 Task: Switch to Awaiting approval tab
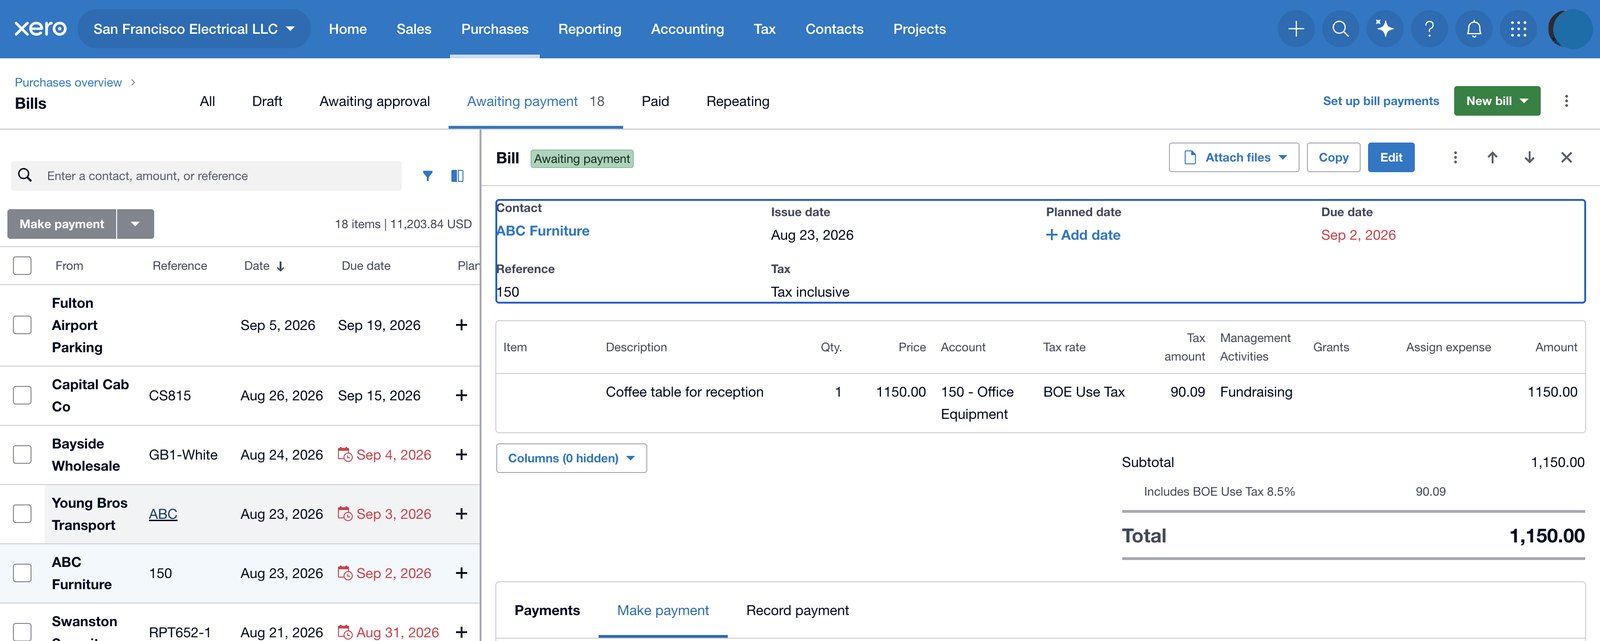(375, 101)
